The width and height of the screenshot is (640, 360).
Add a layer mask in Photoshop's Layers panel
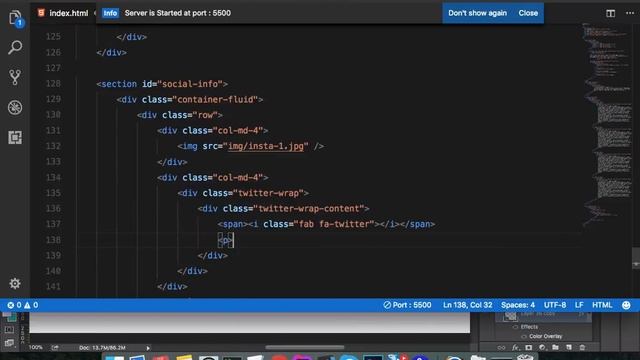[529, 348]
